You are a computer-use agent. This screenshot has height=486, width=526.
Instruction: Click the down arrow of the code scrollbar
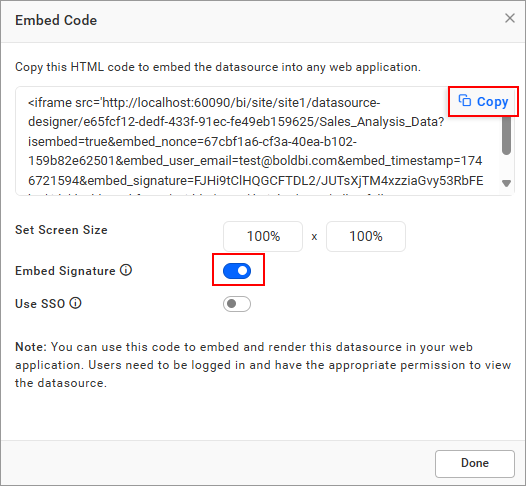[506, 183]
